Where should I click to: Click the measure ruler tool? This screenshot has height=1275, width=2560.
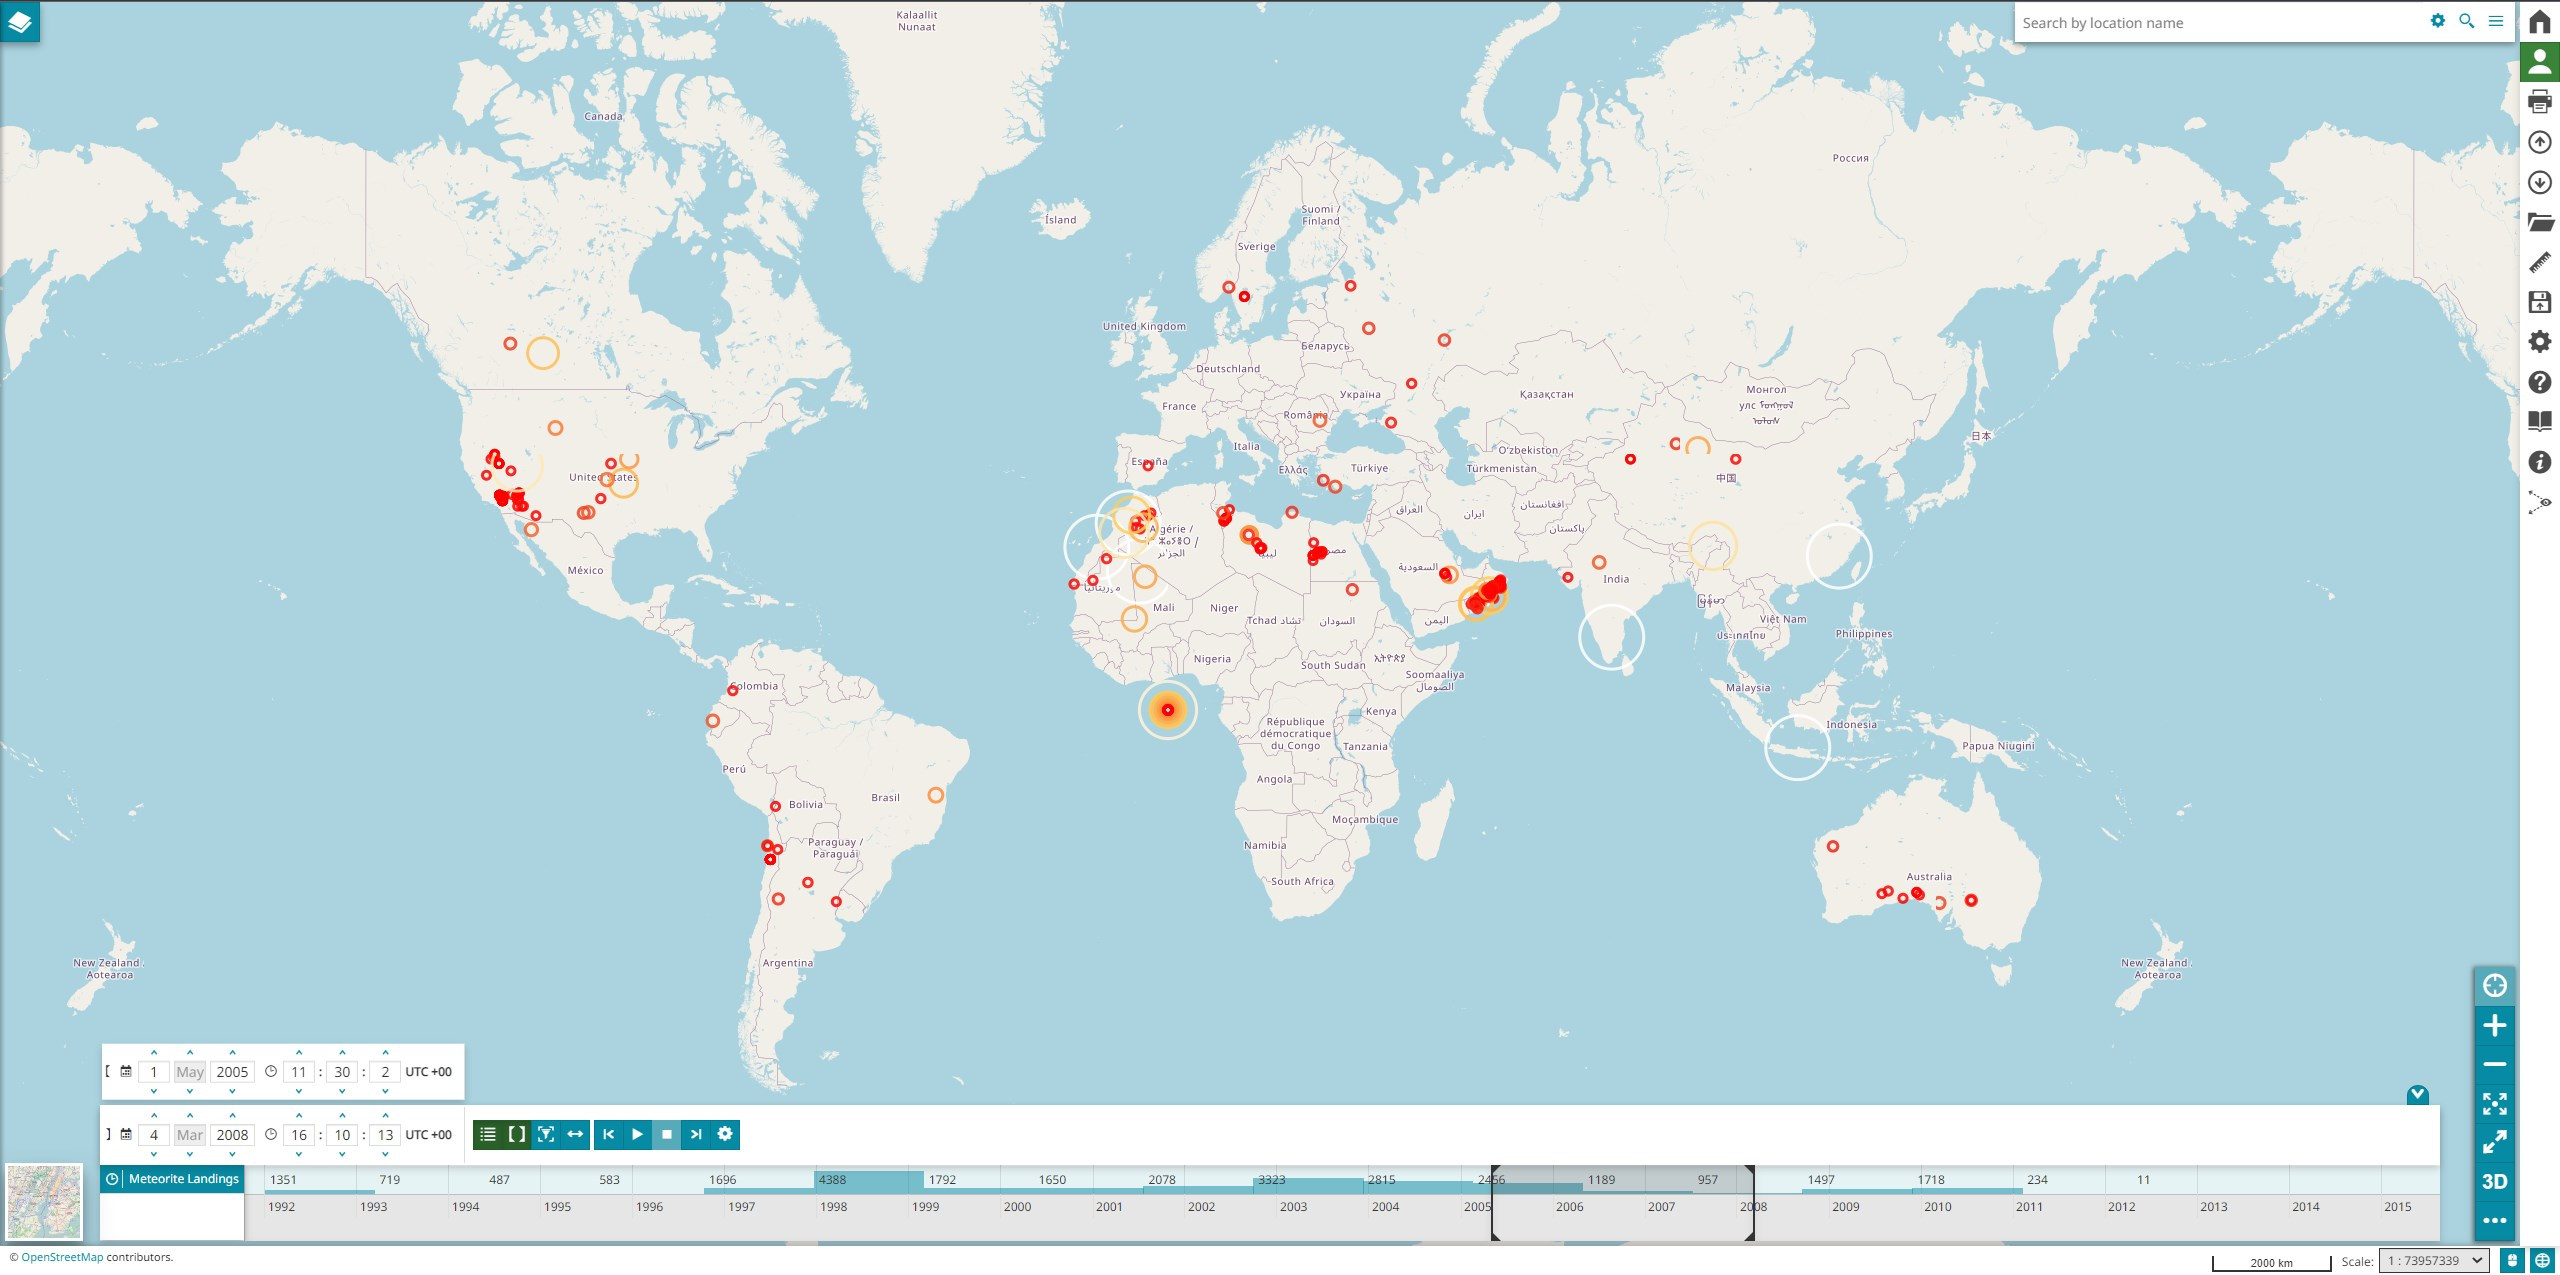2539,262
